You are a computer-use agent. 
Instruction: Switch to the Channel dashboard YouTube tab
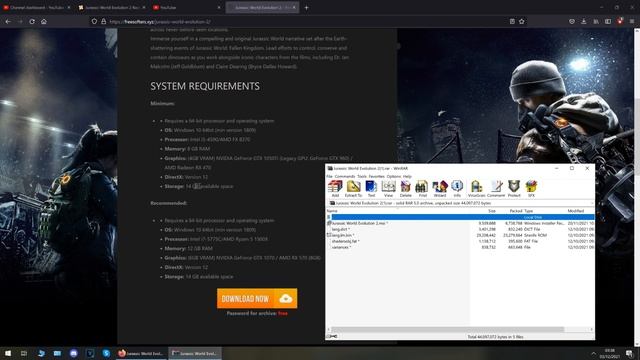pyautogui.click(x=36, y=7)
